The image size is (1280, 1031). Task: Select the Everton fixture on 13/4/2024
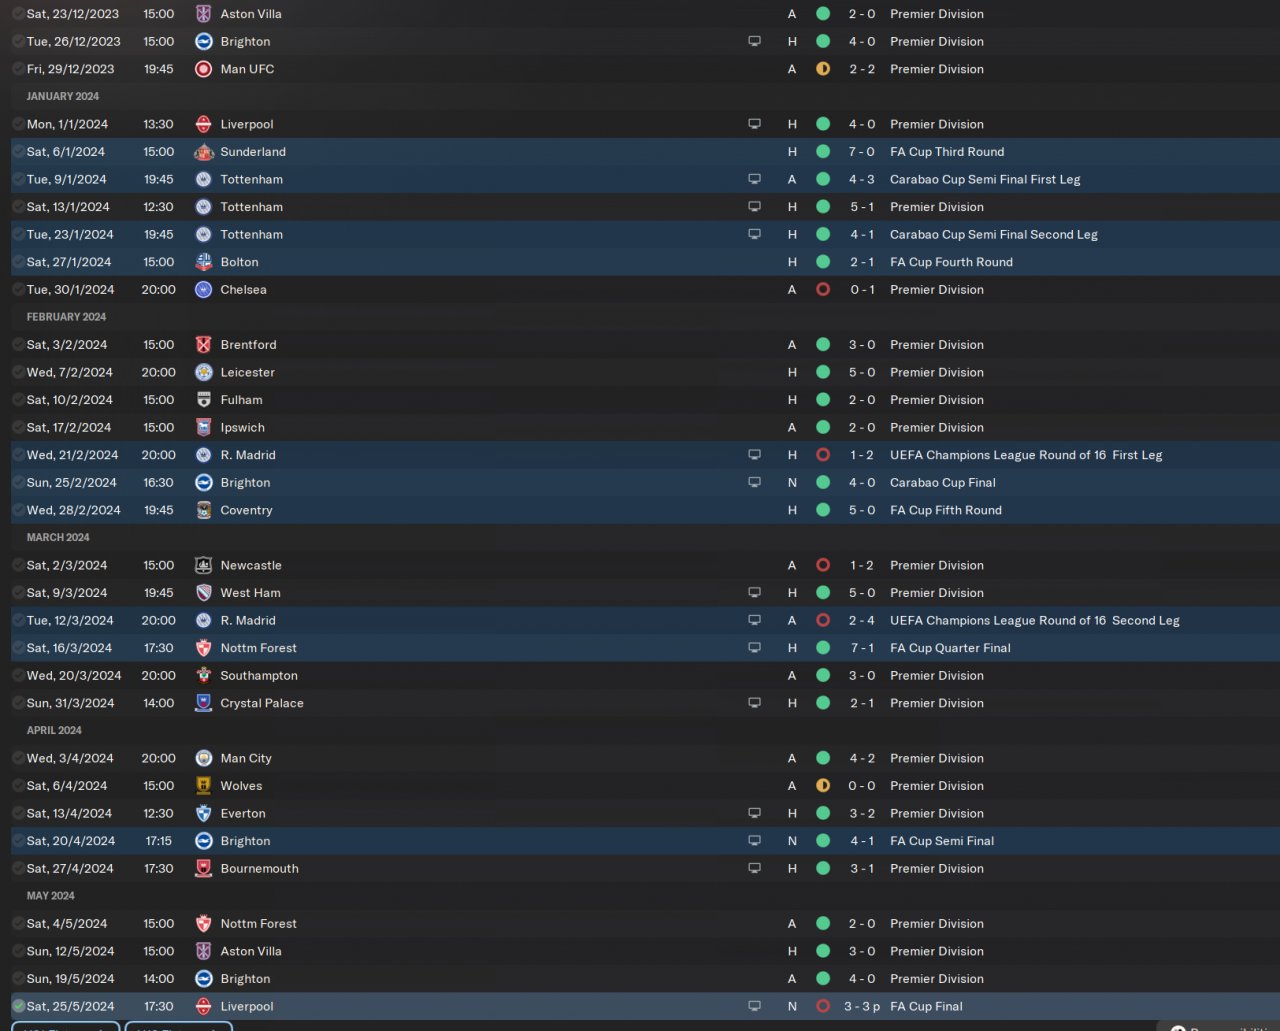coord(243,813)
